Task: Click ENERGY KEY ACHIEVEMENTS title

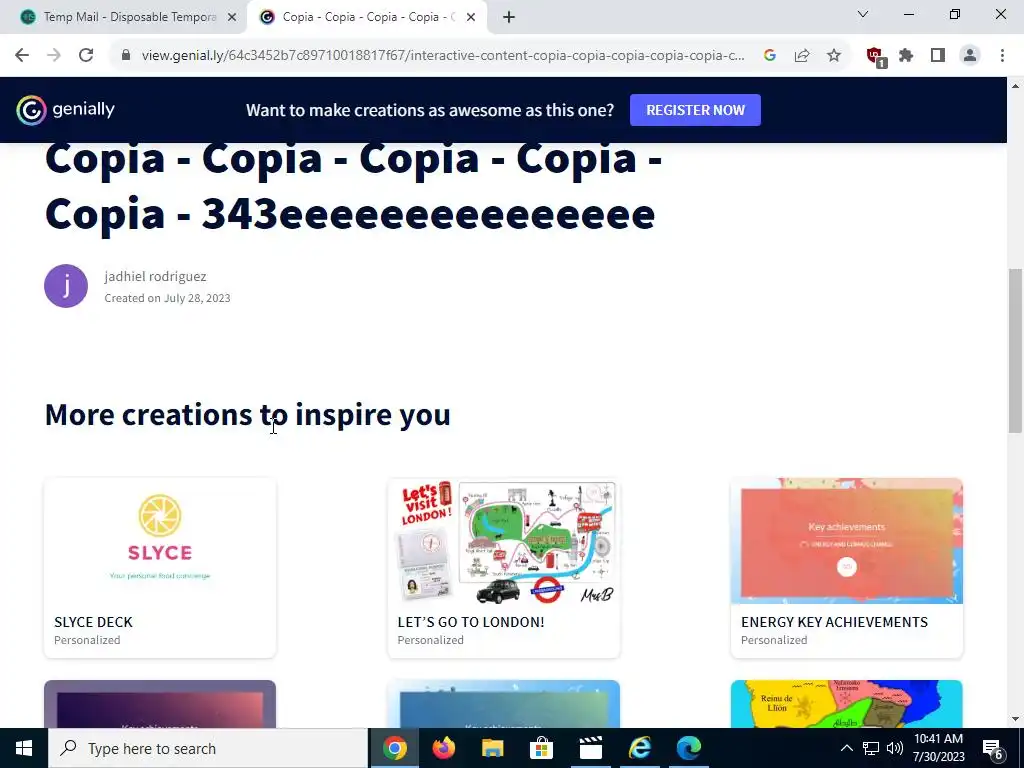Action: (835, 622)
